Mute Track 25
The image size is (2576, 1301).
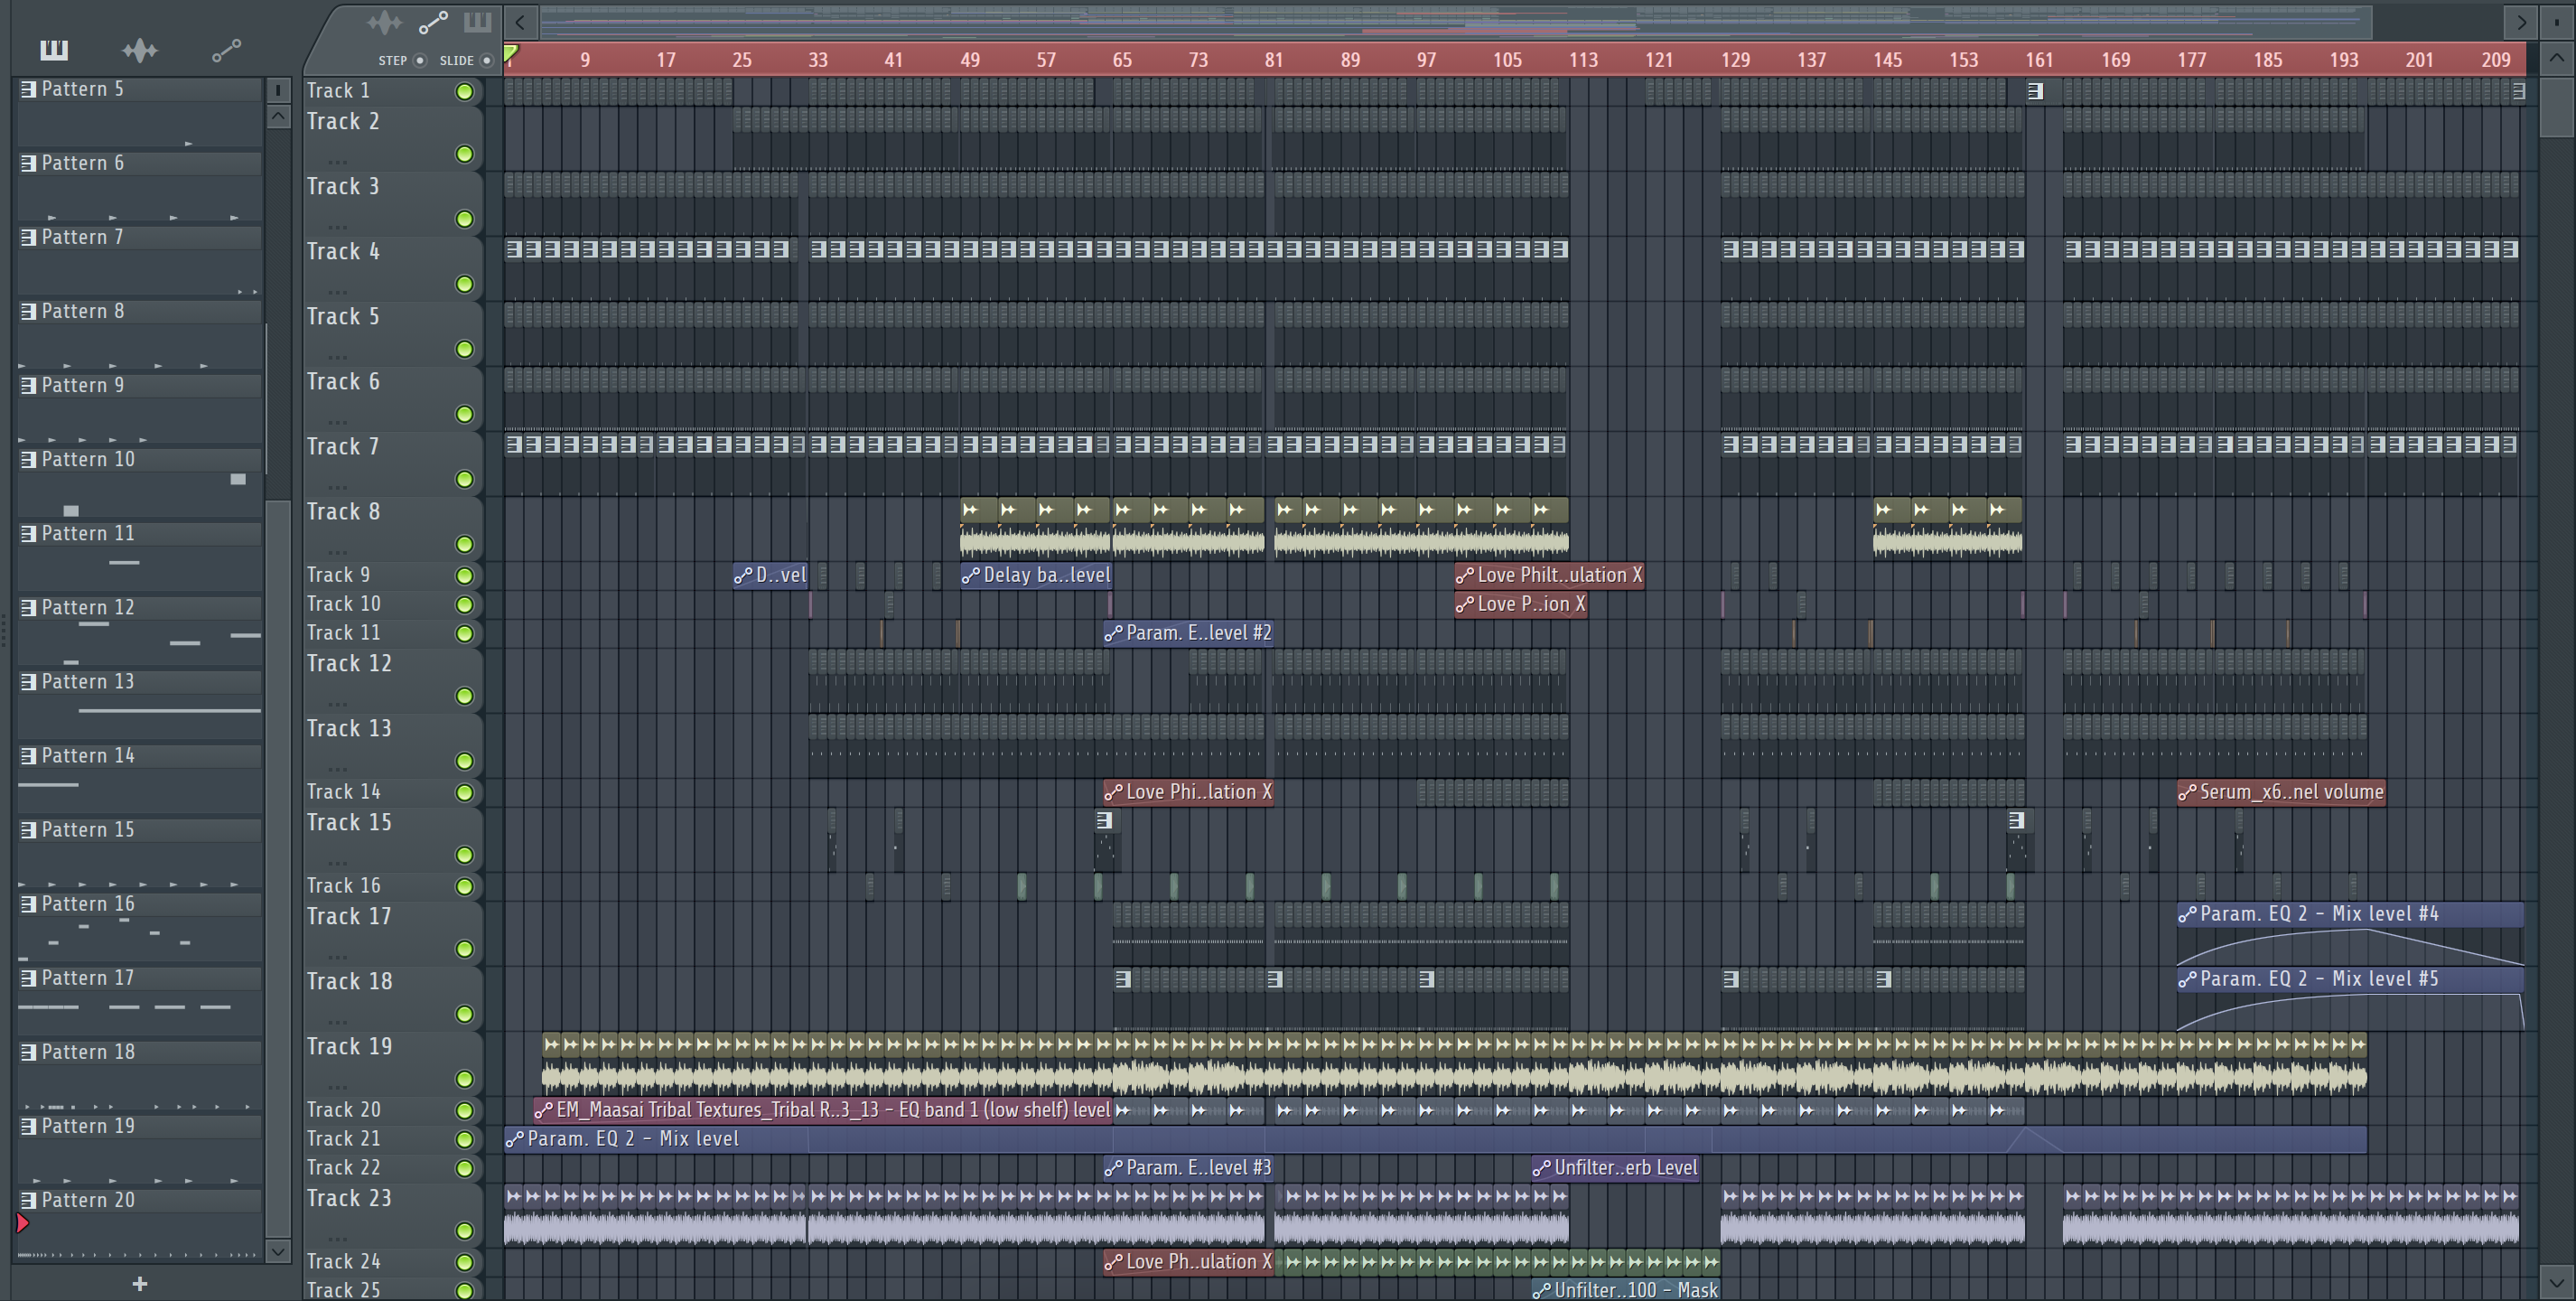point(464,1290)
